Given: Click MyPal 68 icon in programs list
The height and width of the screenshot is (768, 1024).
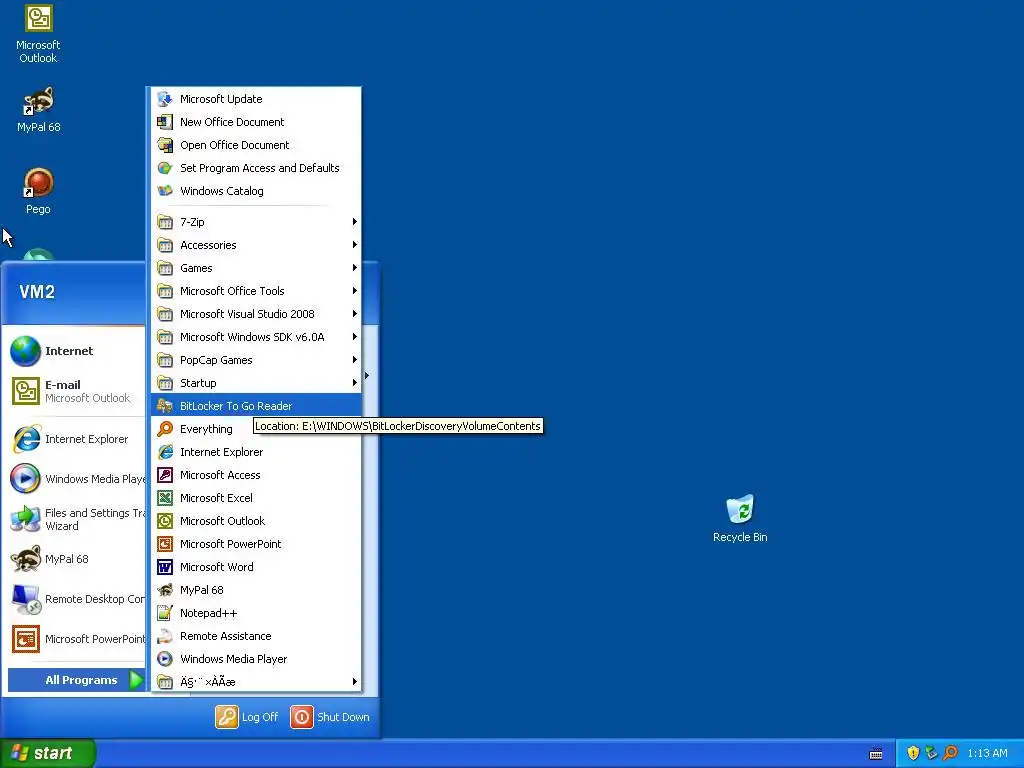Looking at the screenshot, I should pyautogui.click(x=165, y=590).
